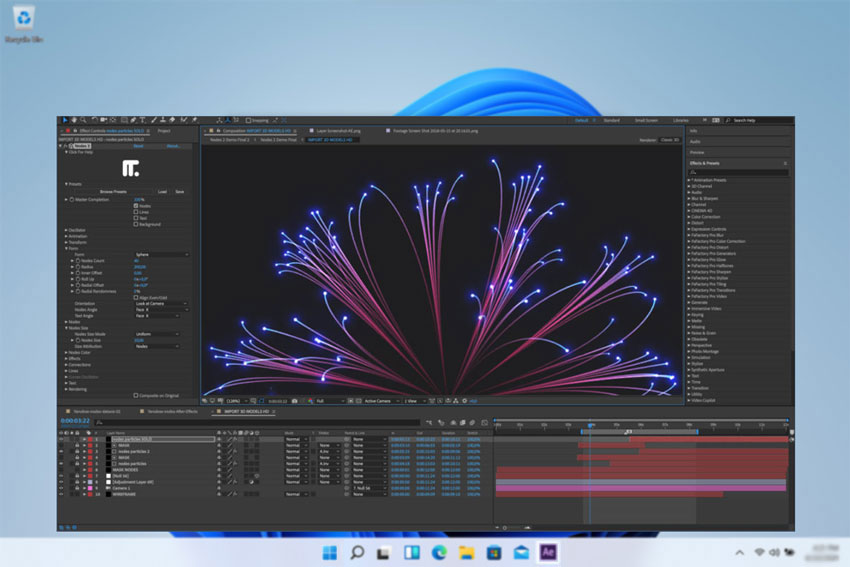Expand the Transform property group
Viewport: 850px width, 567px height.
[66, 242]
